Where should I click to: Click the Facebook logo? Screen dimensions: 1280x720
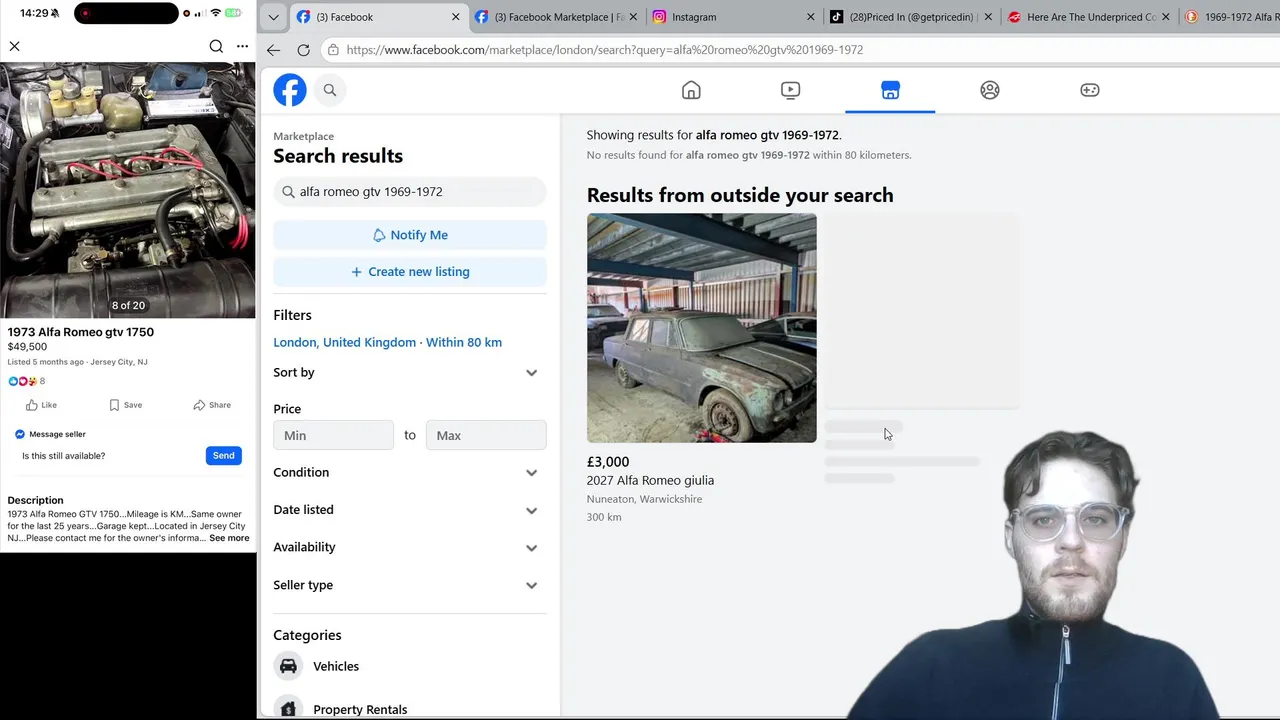(x=290, y=90)
